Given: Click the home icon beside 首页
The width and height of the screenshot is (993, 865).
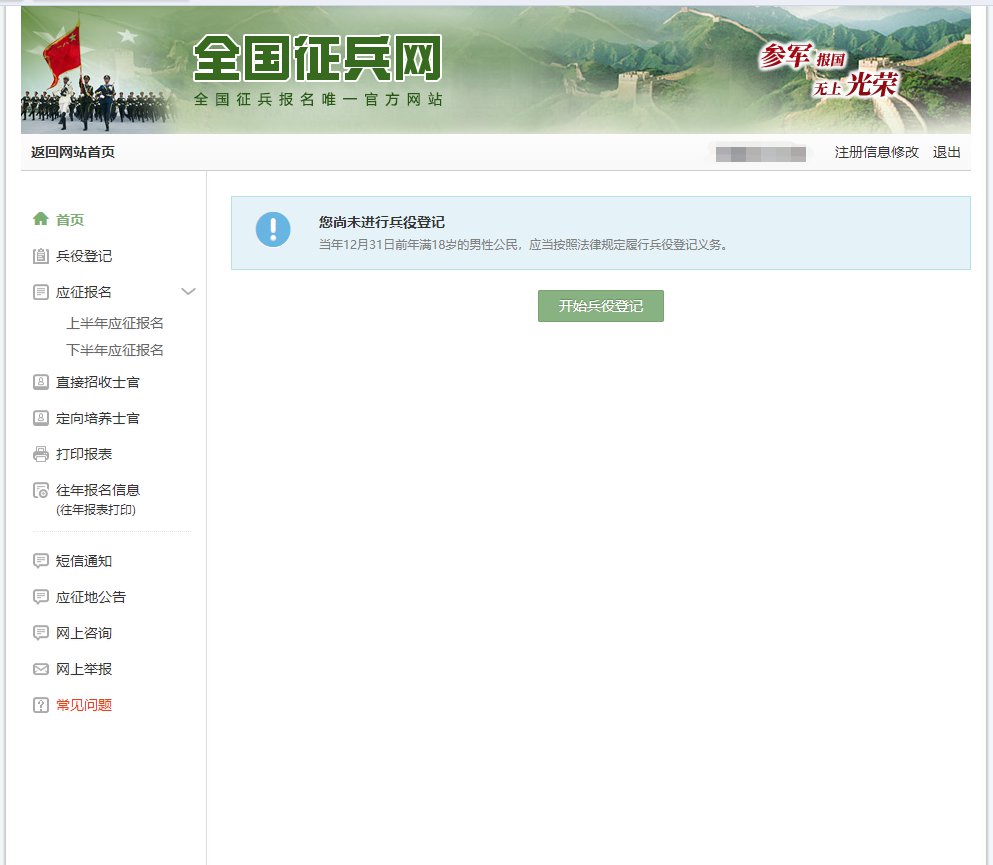Looking at the screenshot, I should tap(41, 219).
